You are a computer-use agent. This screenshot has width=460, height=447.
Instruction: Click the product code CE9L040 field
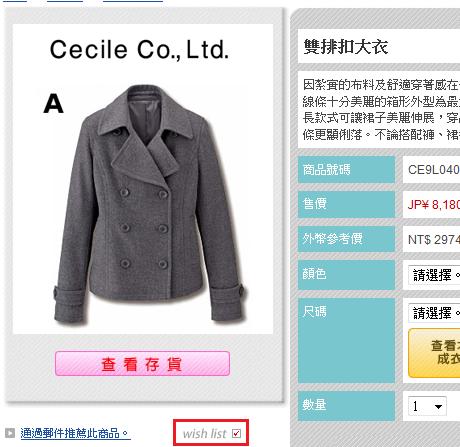point(432,170)
